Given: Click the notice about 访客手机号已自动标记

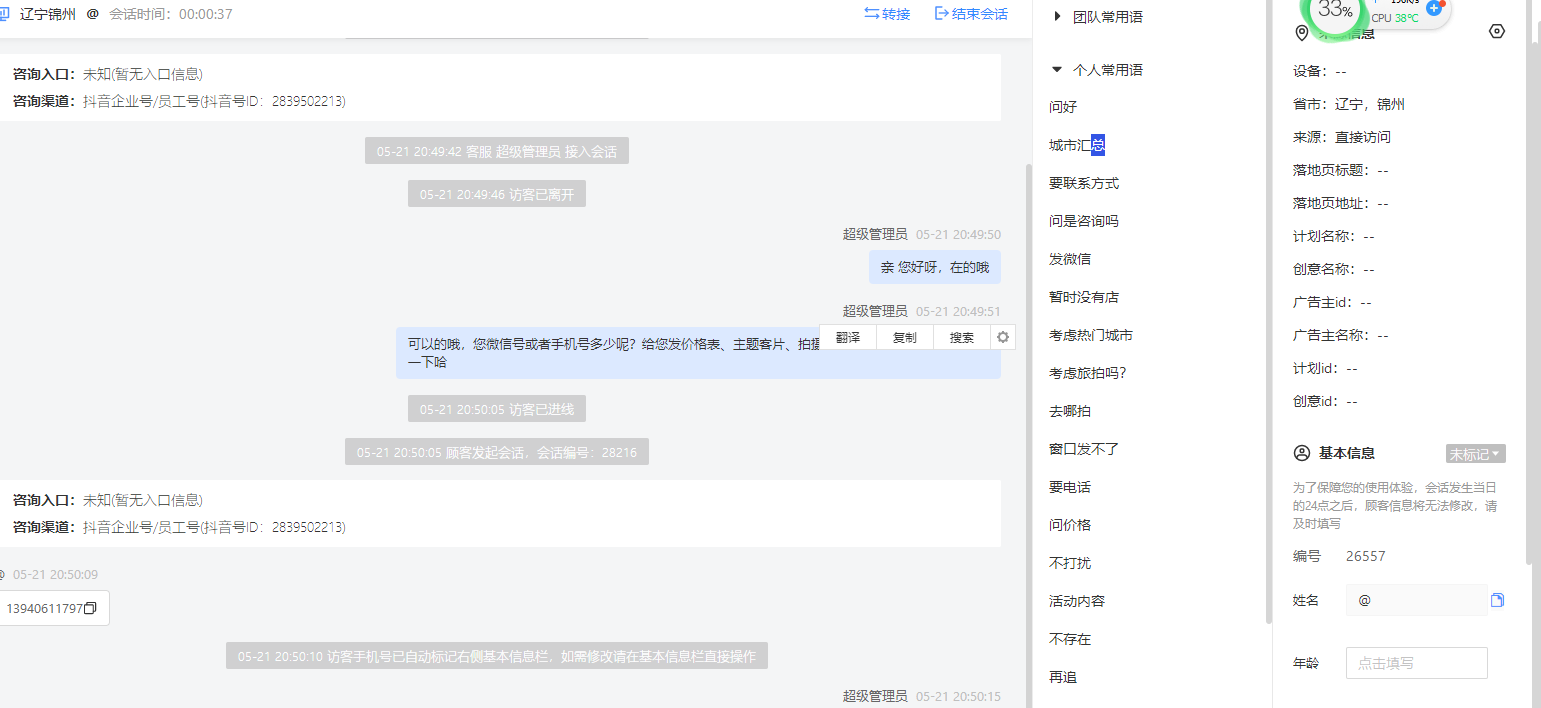Looking at the screenshot, I should [497, 657].
